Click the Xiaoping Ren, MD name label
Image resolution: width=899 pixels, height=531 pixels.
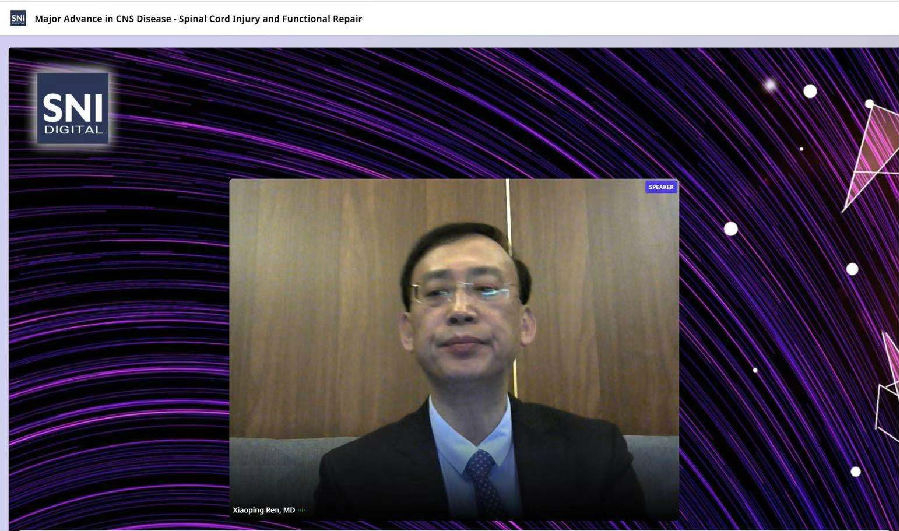click(263, 511)
